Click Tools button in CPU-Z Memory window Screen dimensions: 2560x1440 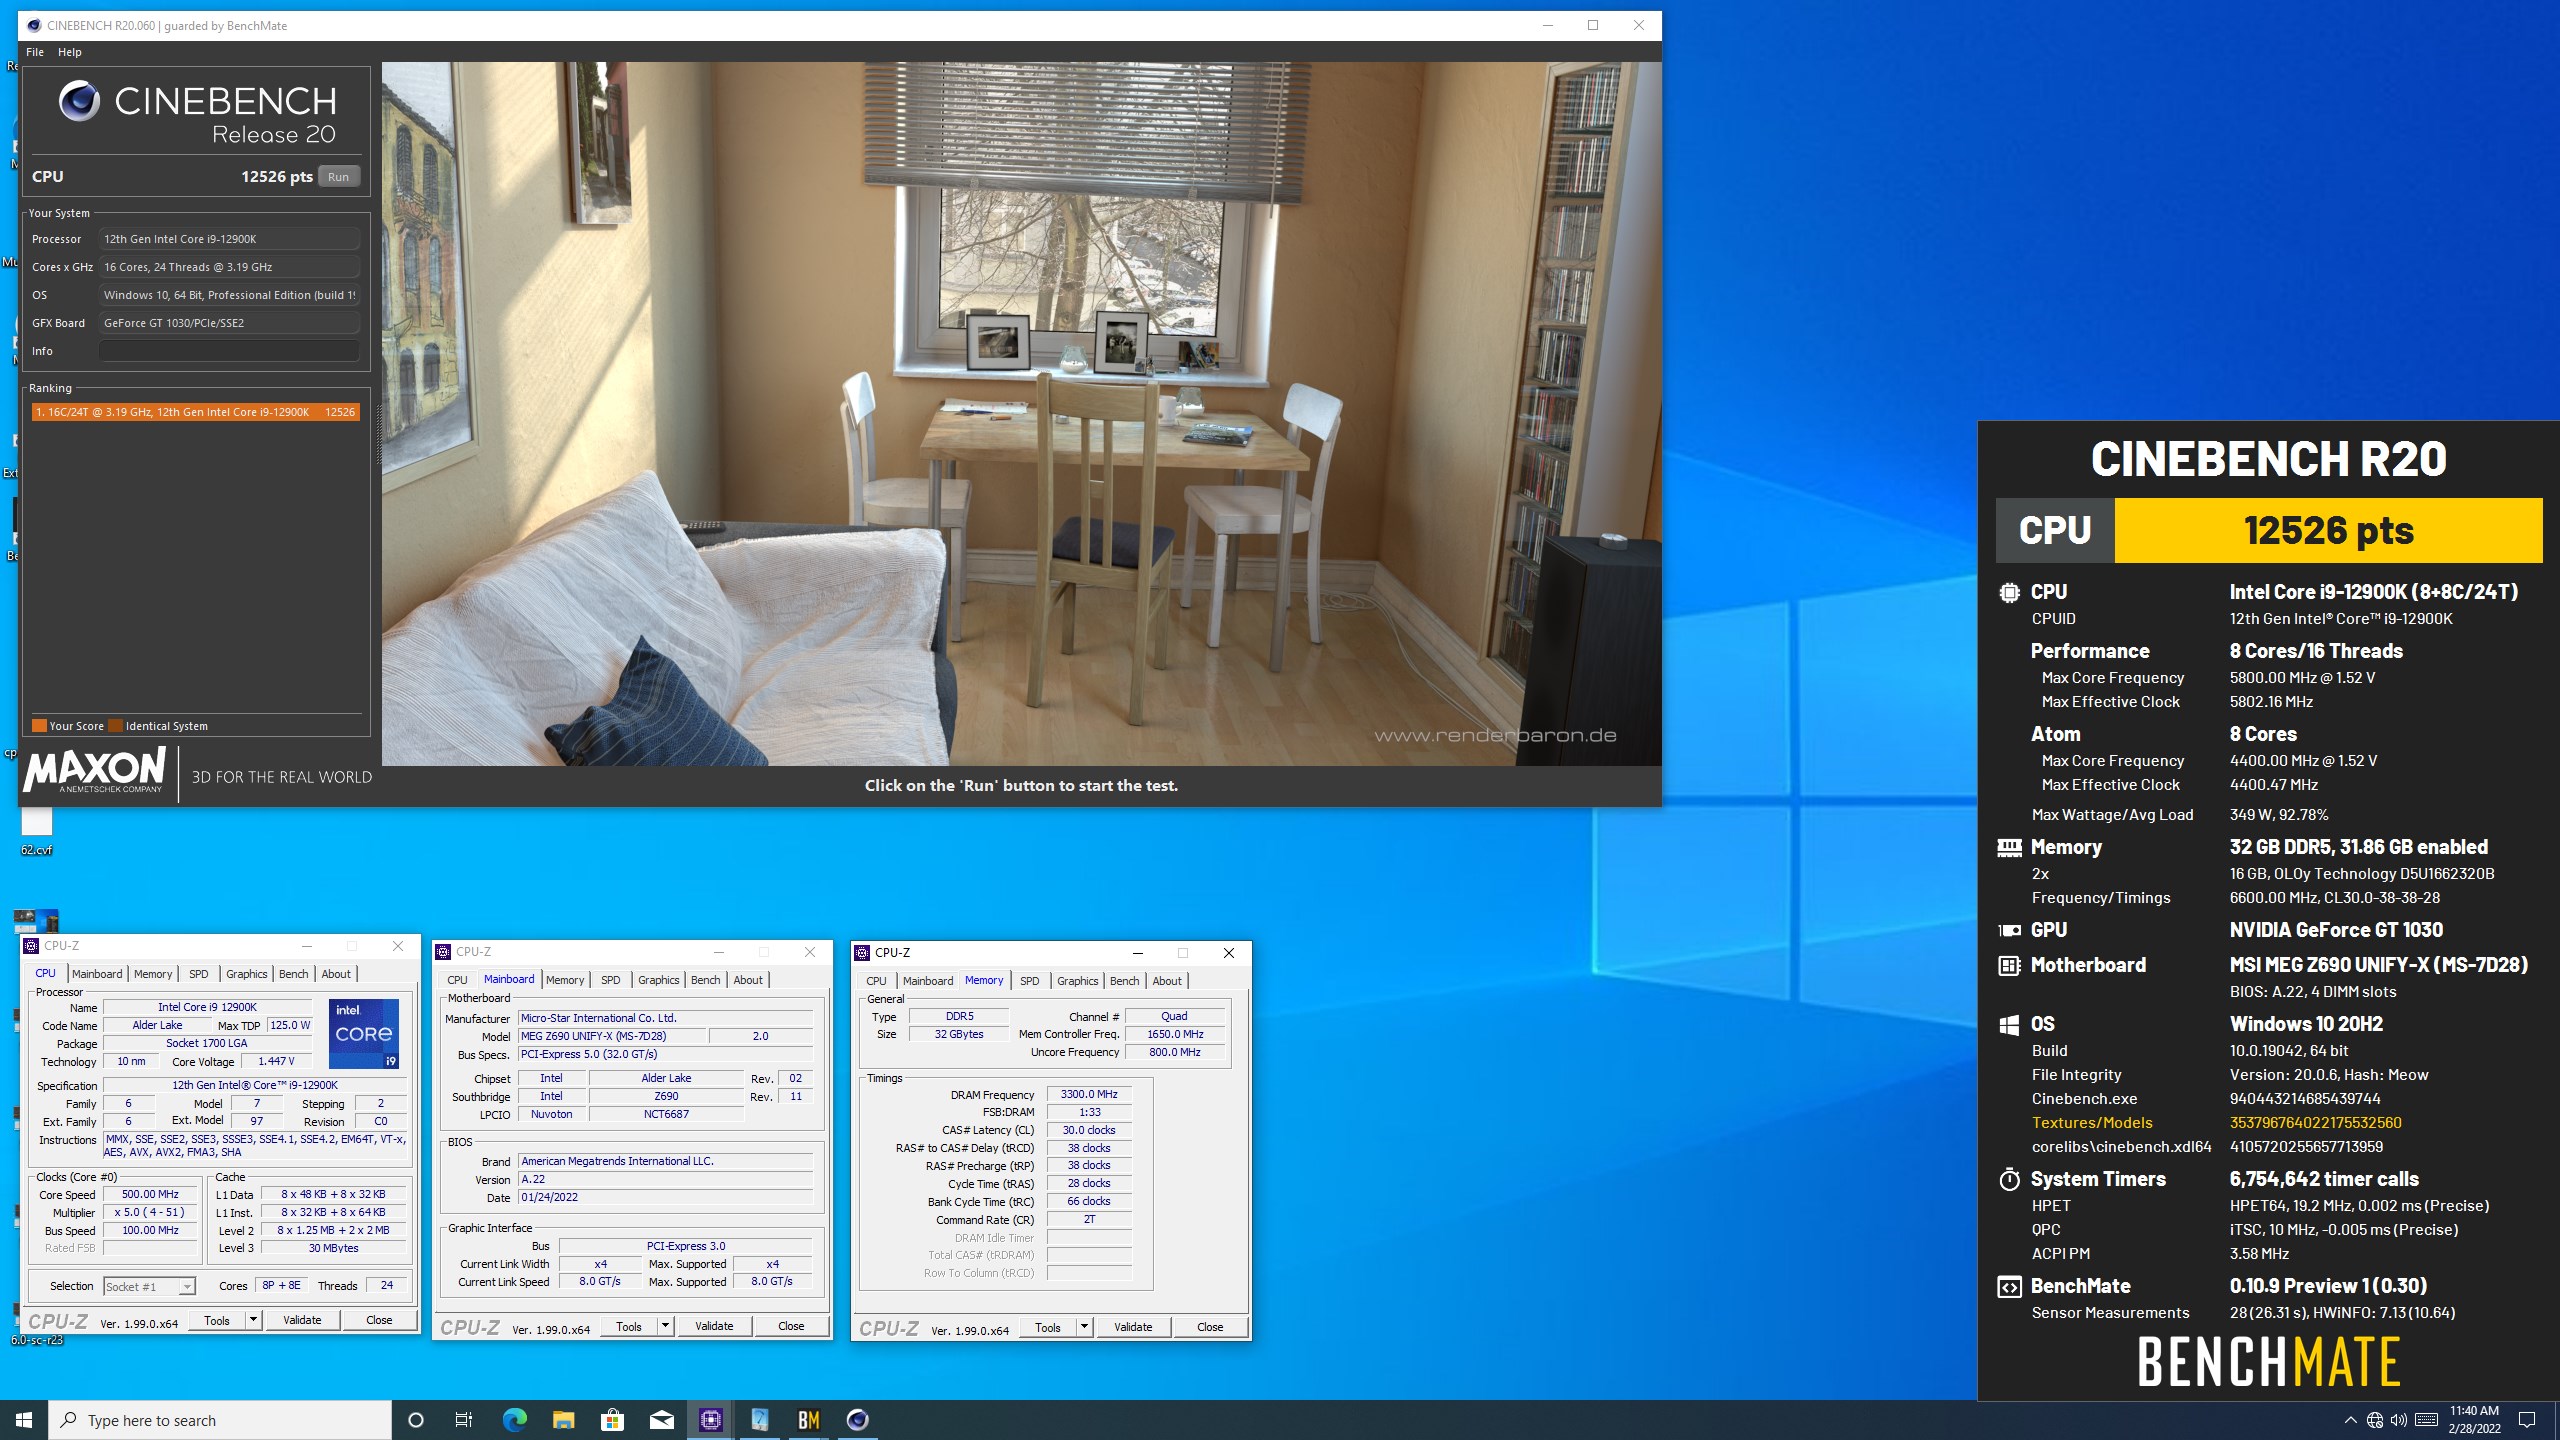(1048, 1327)
